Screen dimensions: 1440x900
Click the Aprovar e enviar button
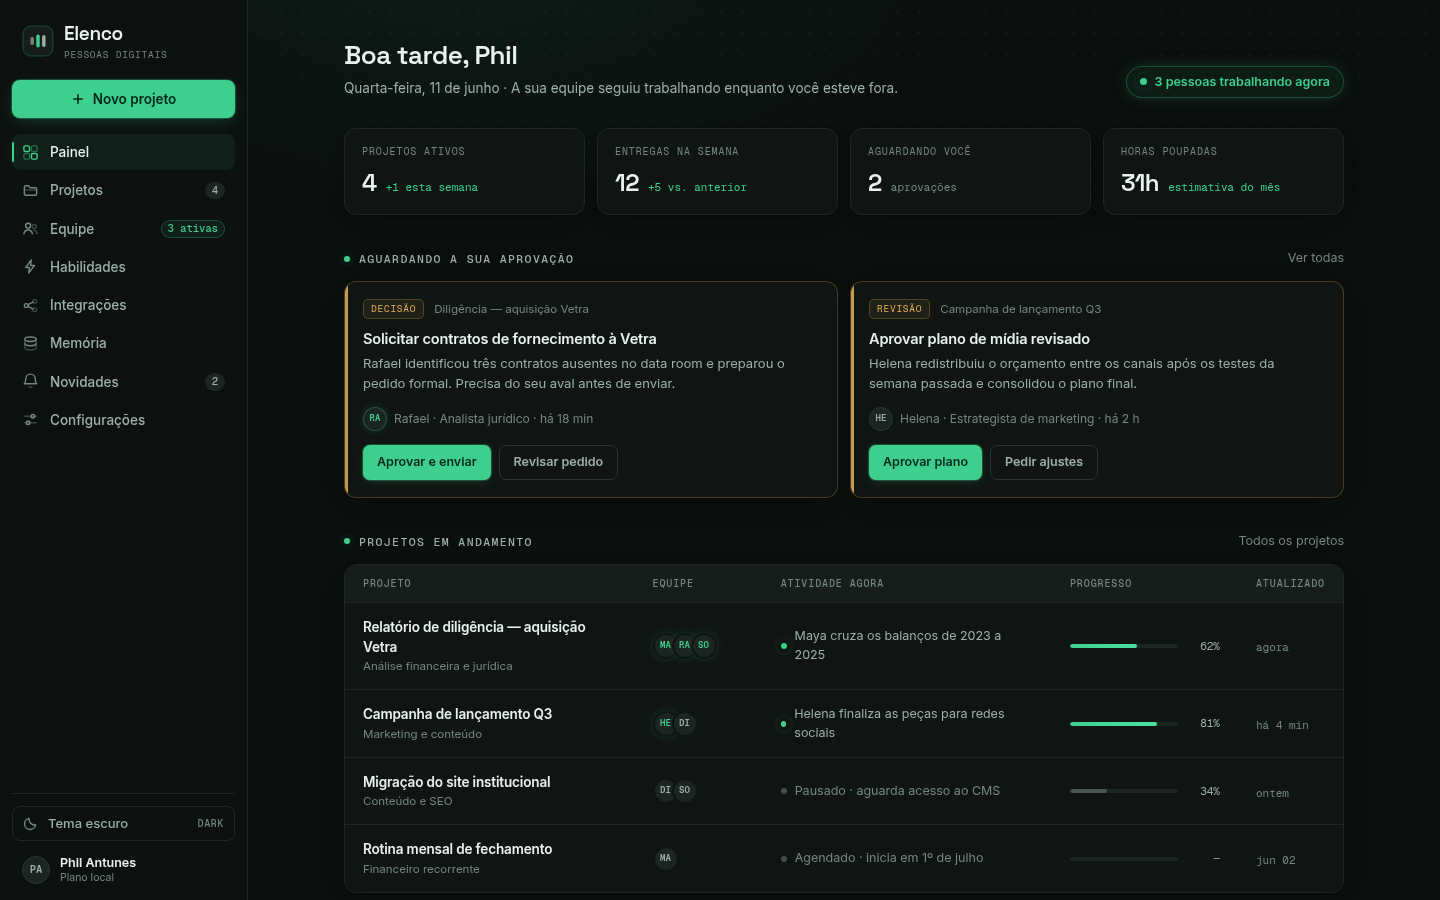click(427, 462)
